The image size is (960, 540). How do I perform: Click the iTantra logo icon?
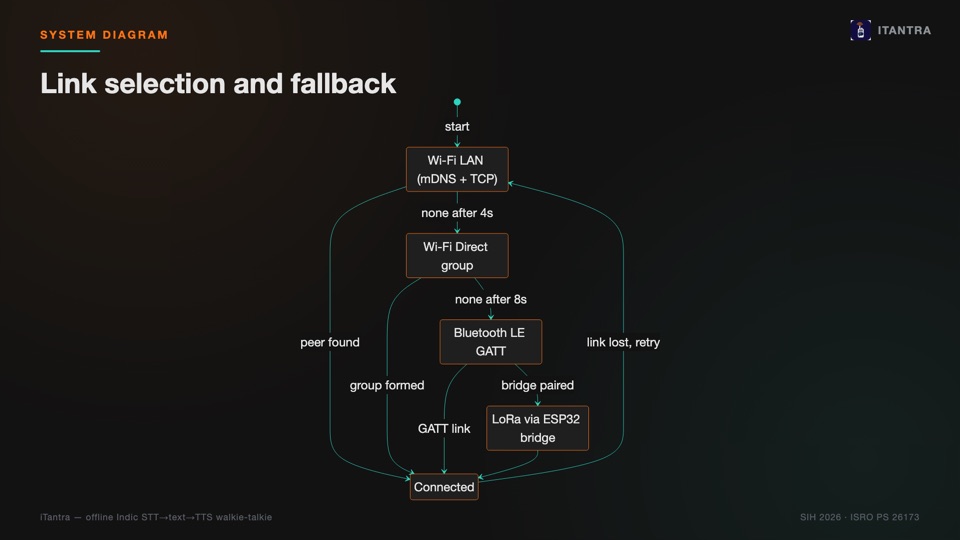(x=860, y=30)
